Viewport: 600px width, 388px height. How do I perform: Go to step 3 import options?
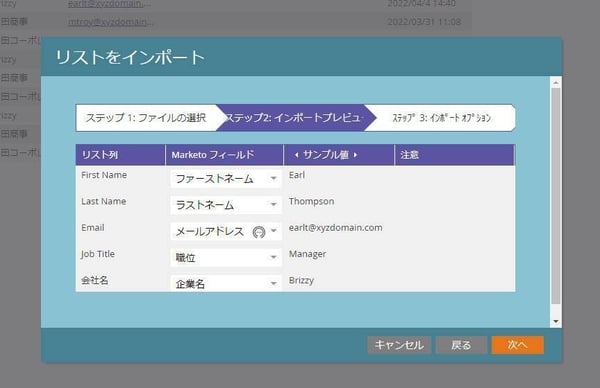[442, 118]
